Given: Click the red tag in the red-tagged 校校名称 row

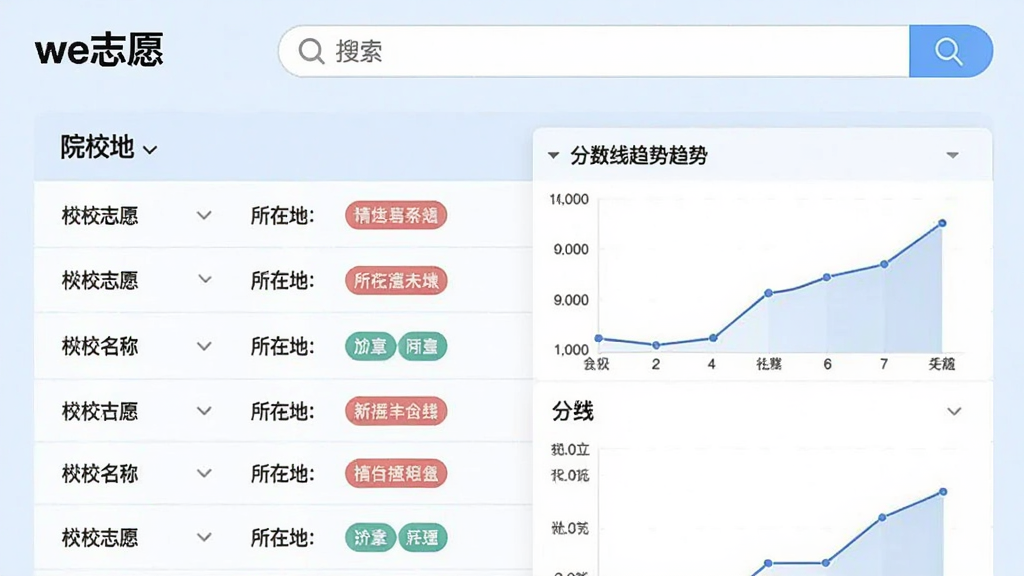Looking at the screenshot, I should coord(396,473).
